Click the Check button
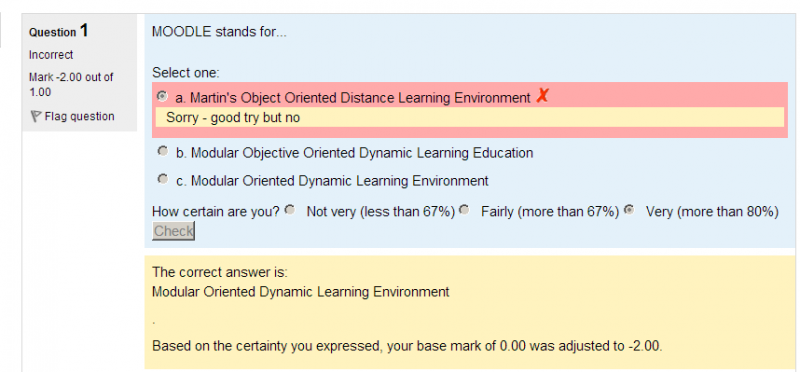This screenshot has width=800, height=372. pyautogui.click(x=173, y=231)
